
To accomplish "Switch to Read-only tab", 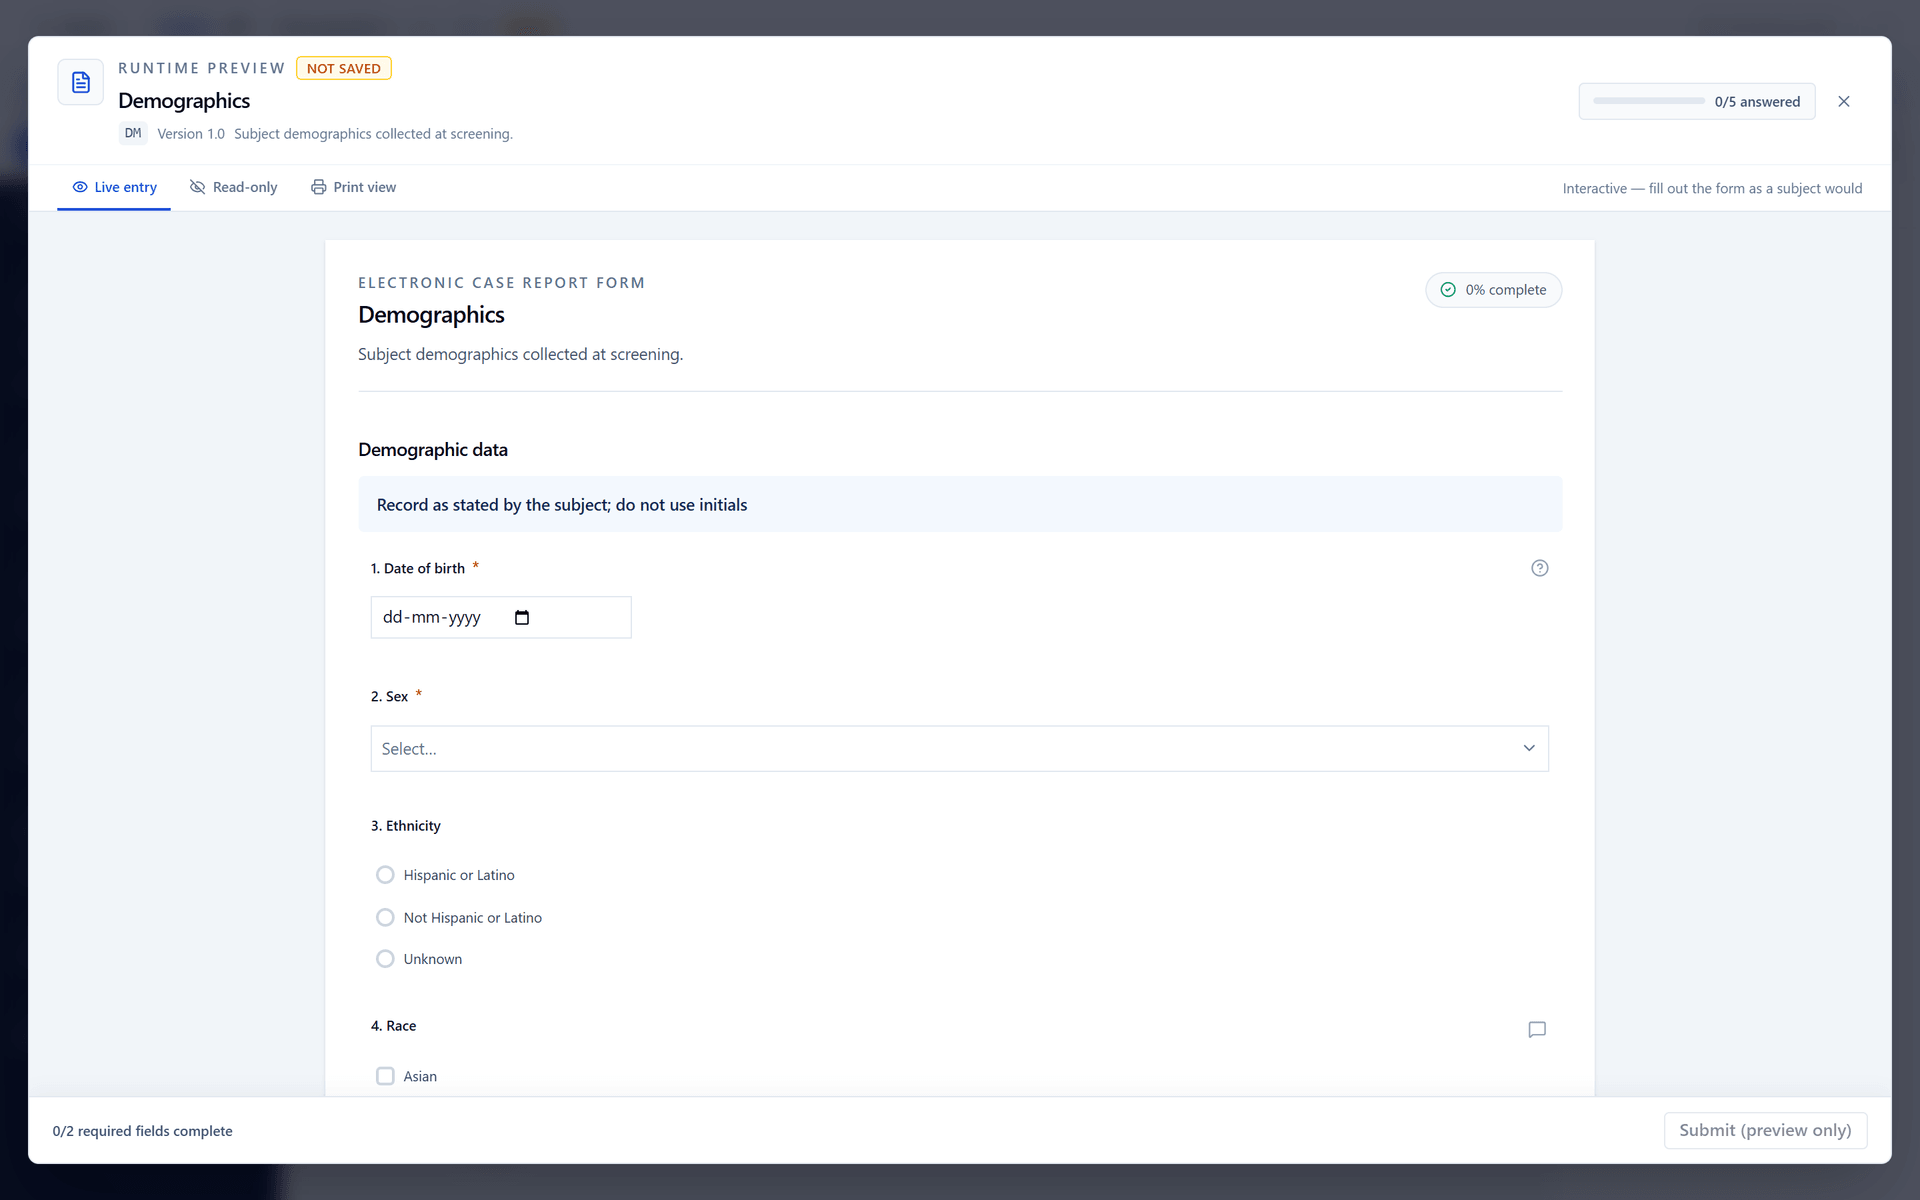I will (x=234, y=187).
